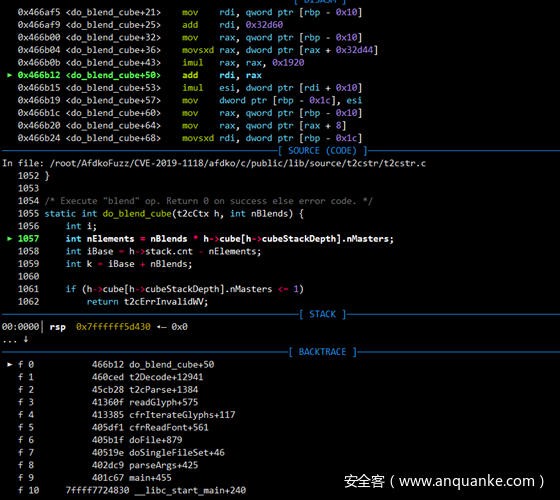Click the www.anquanke.com watermark link
This screenshot has height=500, width=560.
(466, 481)
